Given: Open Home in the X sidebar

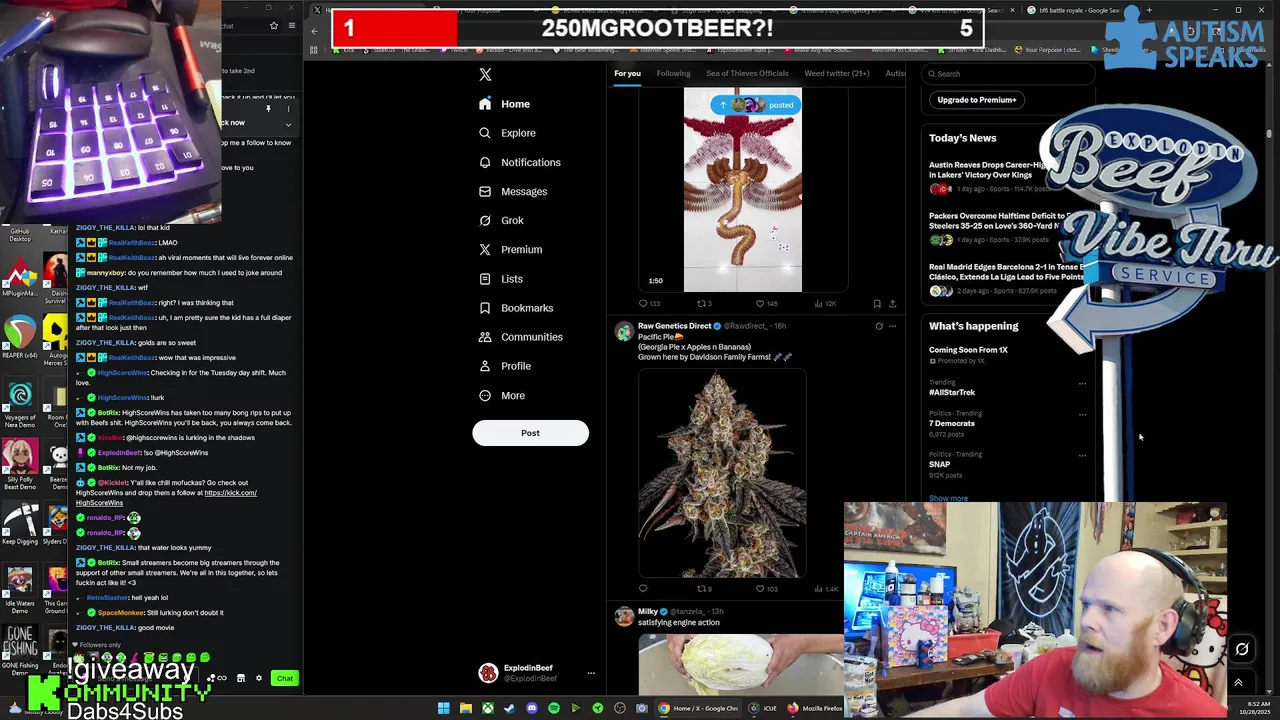Looking at the screenshot, I should pos(505,104).
